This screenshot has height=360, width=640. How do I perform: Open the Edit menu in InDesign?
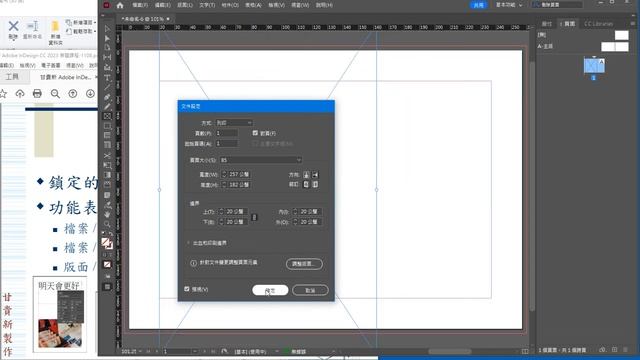[162, 5]
